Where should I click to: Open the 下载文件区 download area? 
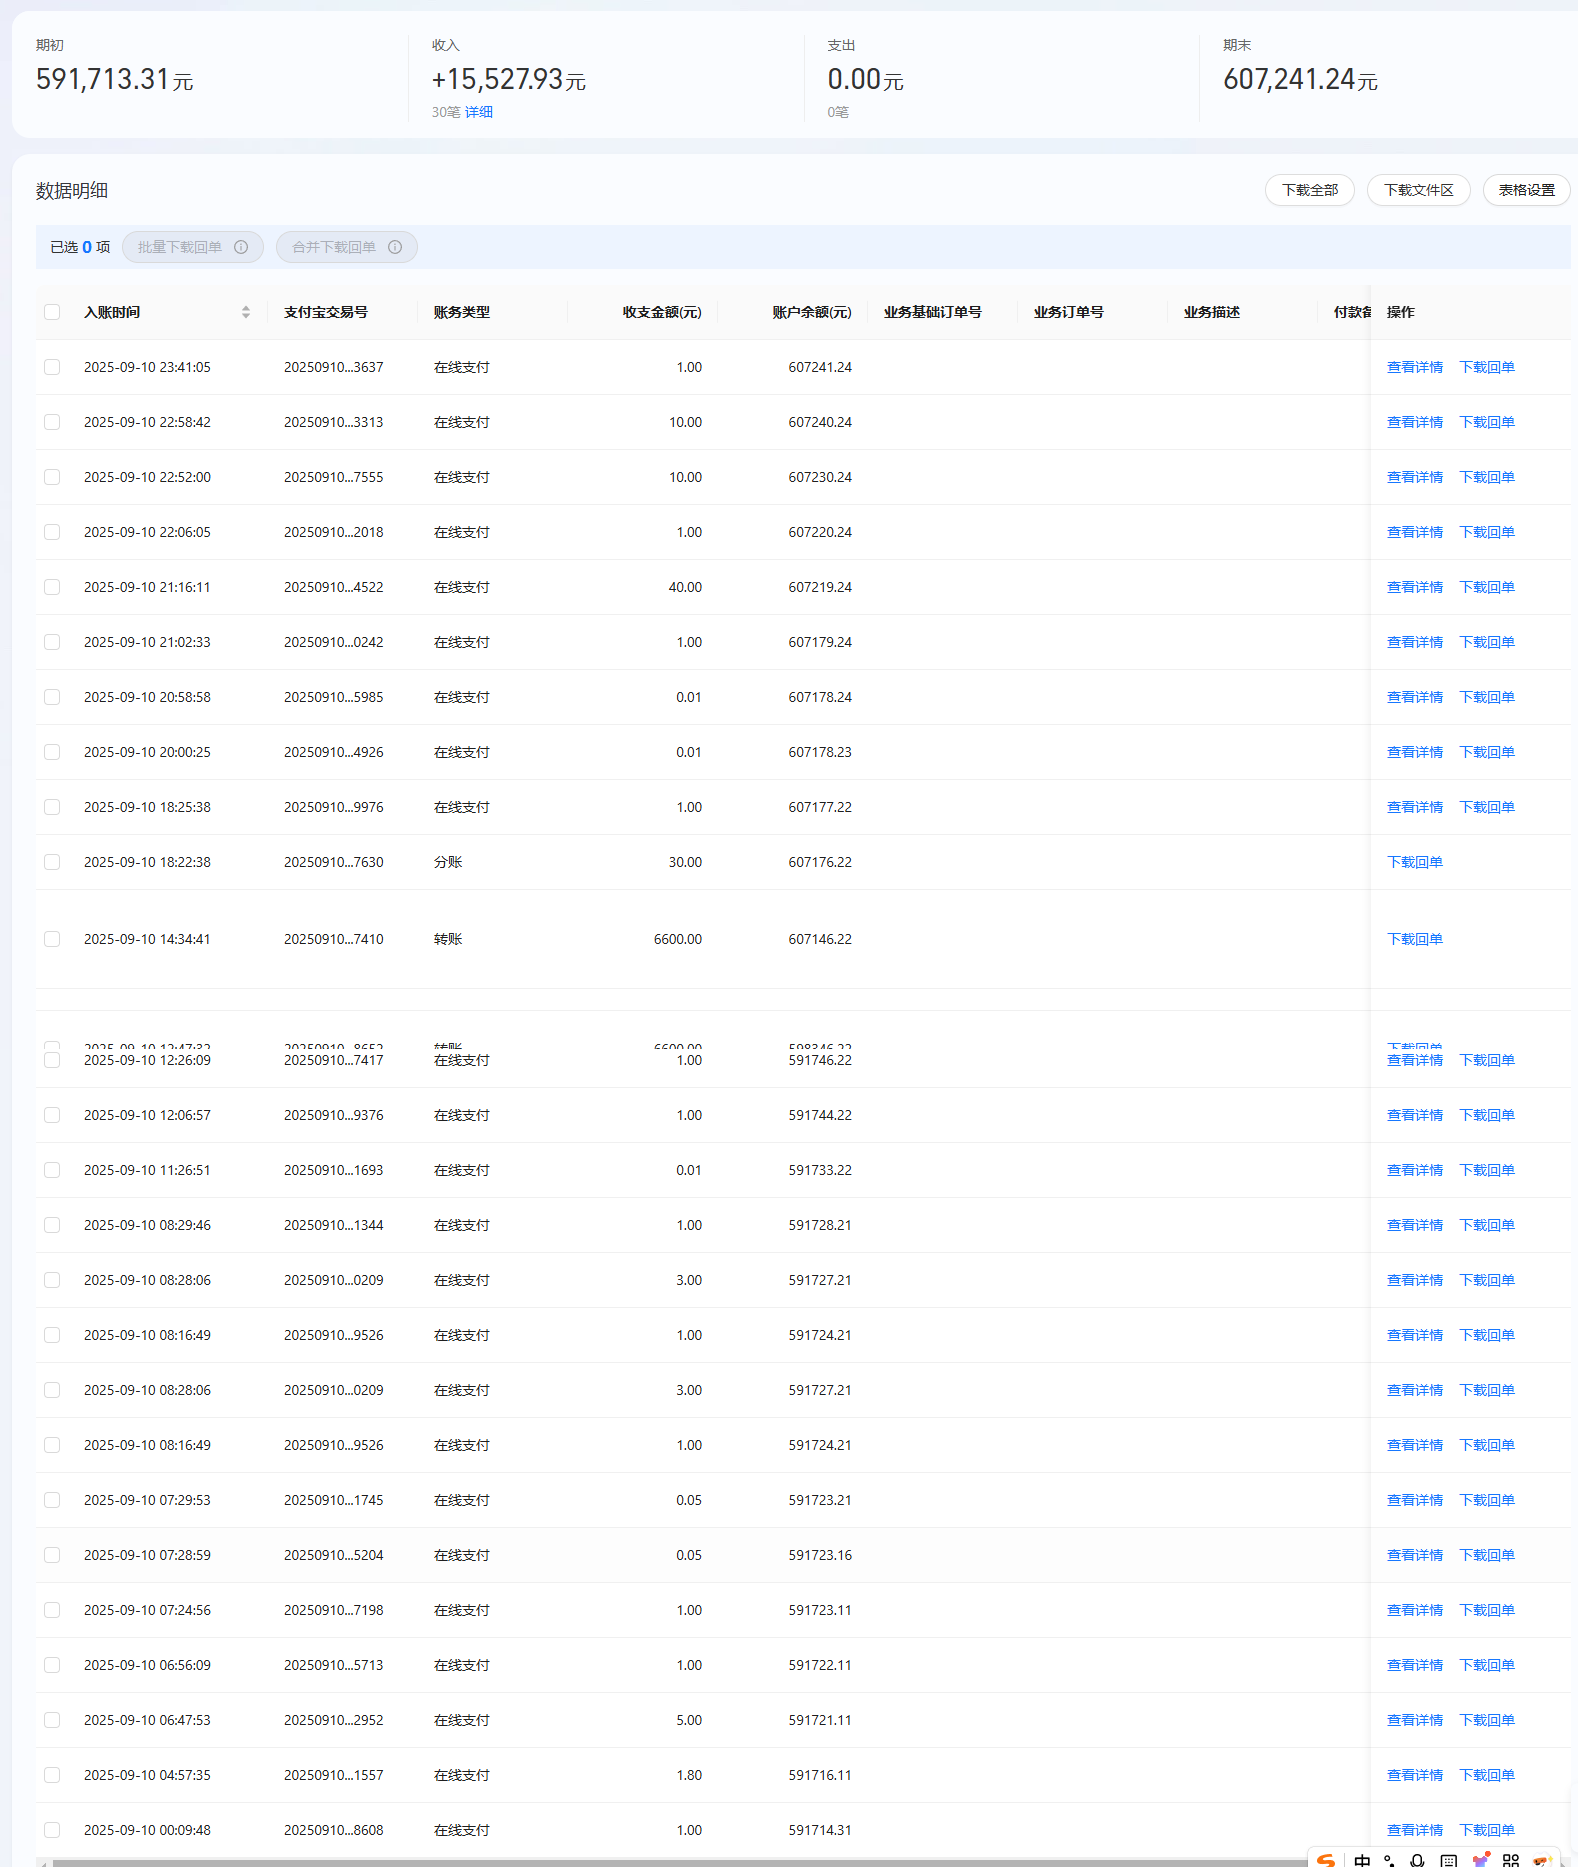(1418, 190)
